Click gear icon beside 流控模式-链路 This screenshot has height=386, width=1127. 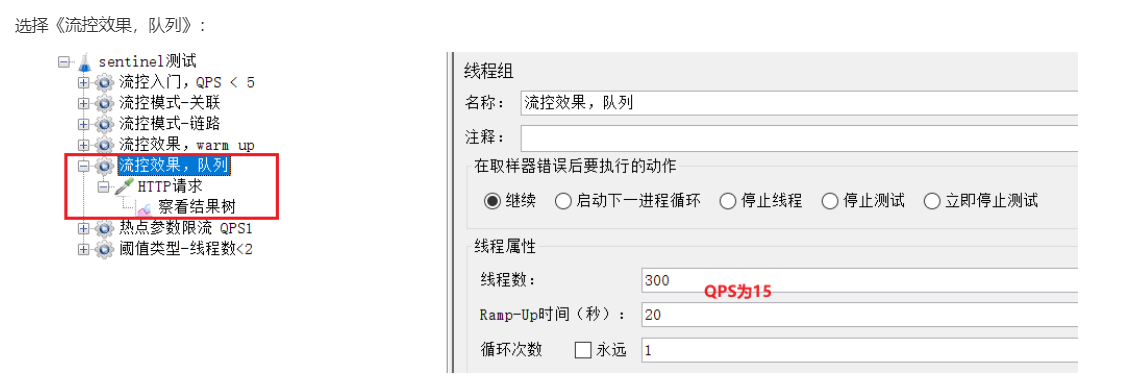click(105, 124)
